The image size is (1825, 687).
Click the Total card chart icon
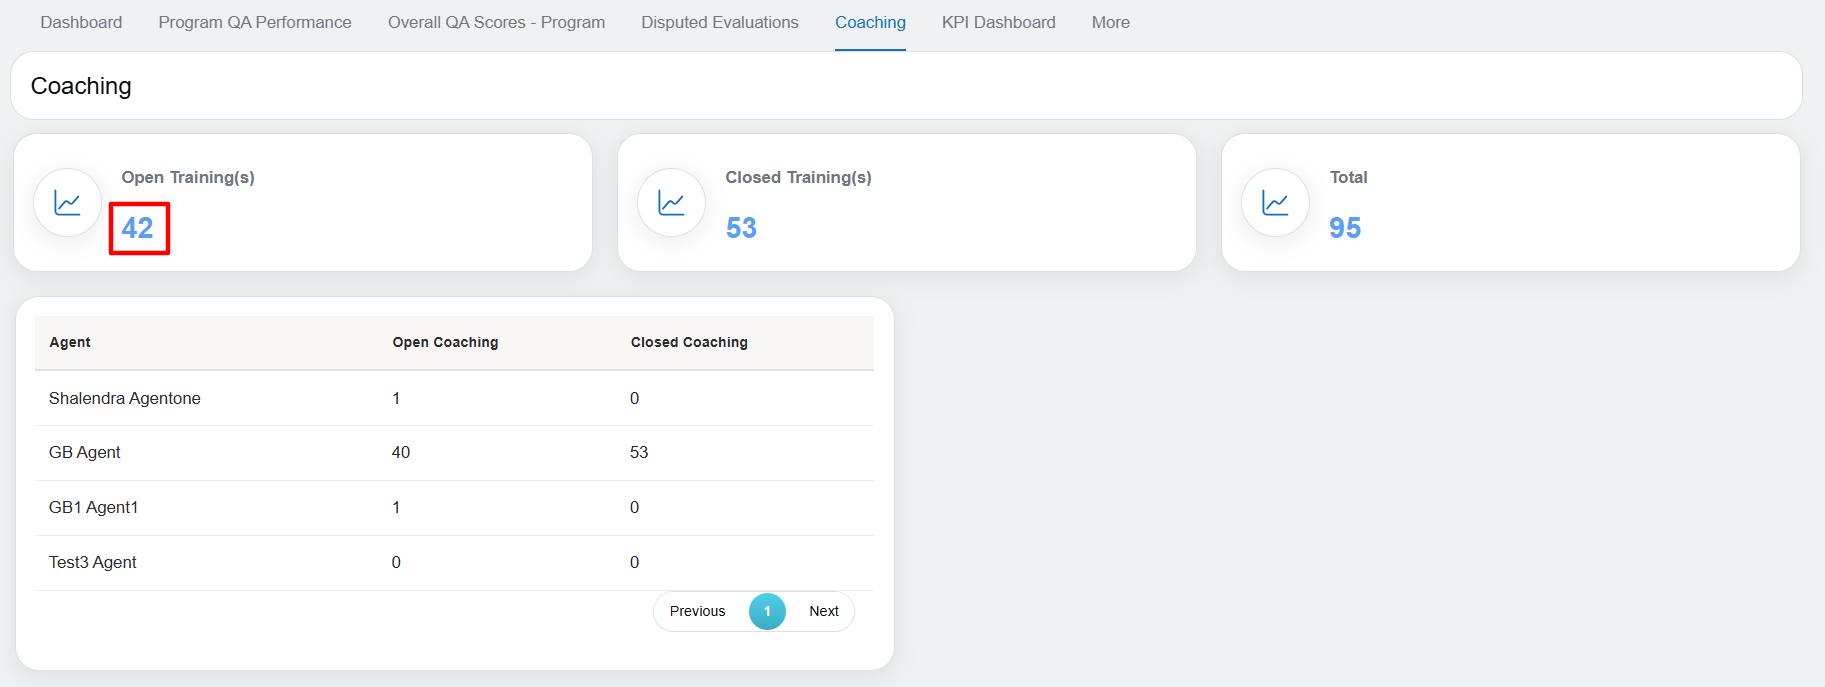(1275, 203)
